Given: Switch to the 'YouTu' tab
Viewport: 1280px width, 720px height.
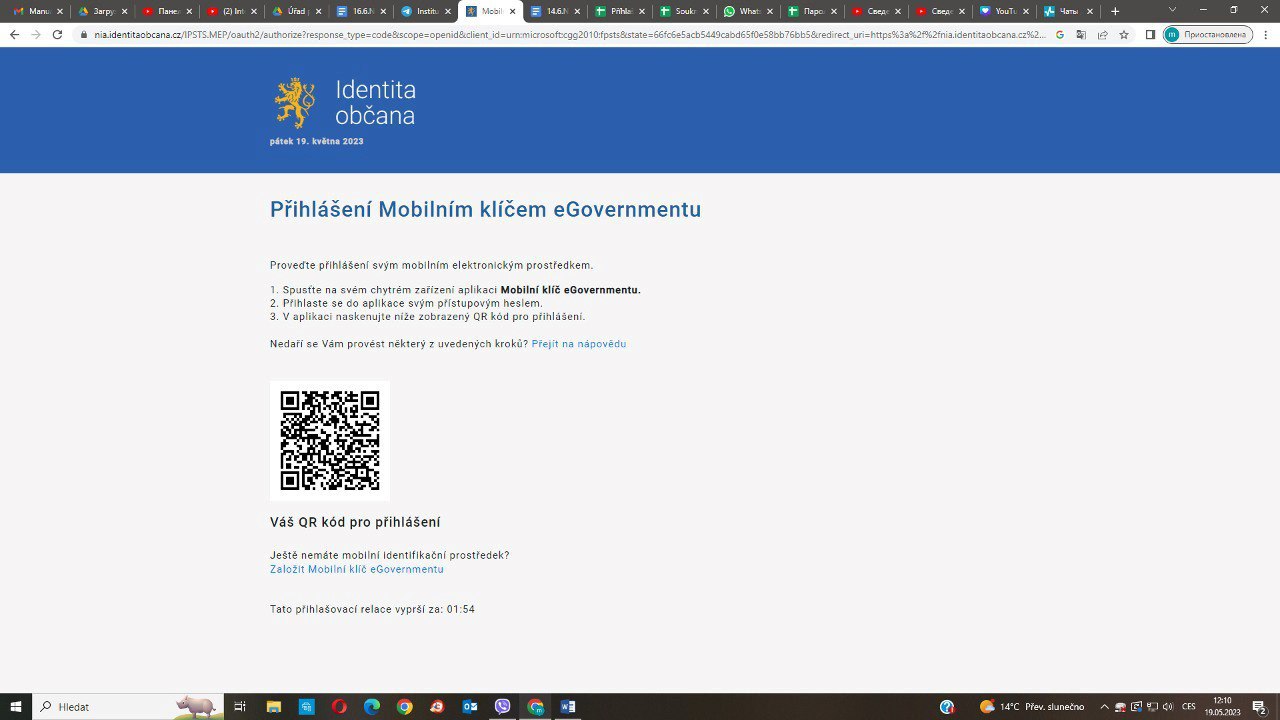Looking at the screenshot, I should coord(1006,11).
